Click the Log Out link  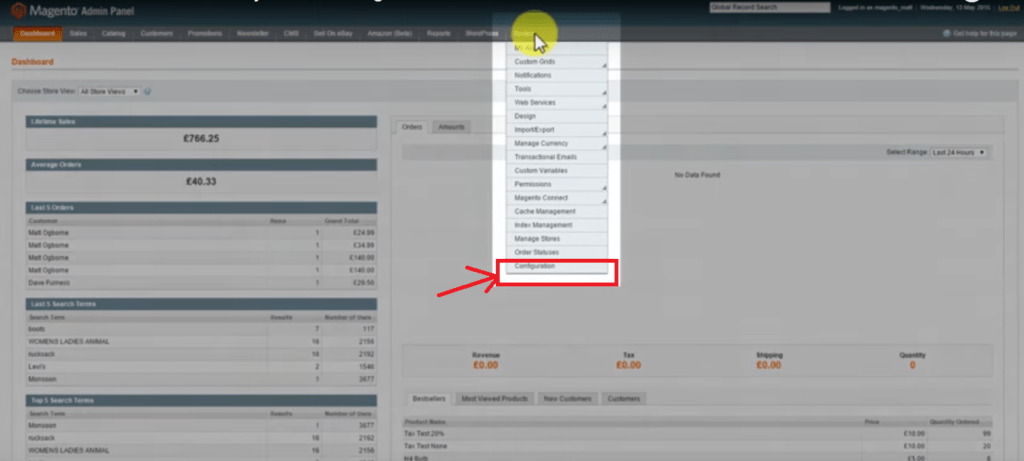(x=1008, y=8)
